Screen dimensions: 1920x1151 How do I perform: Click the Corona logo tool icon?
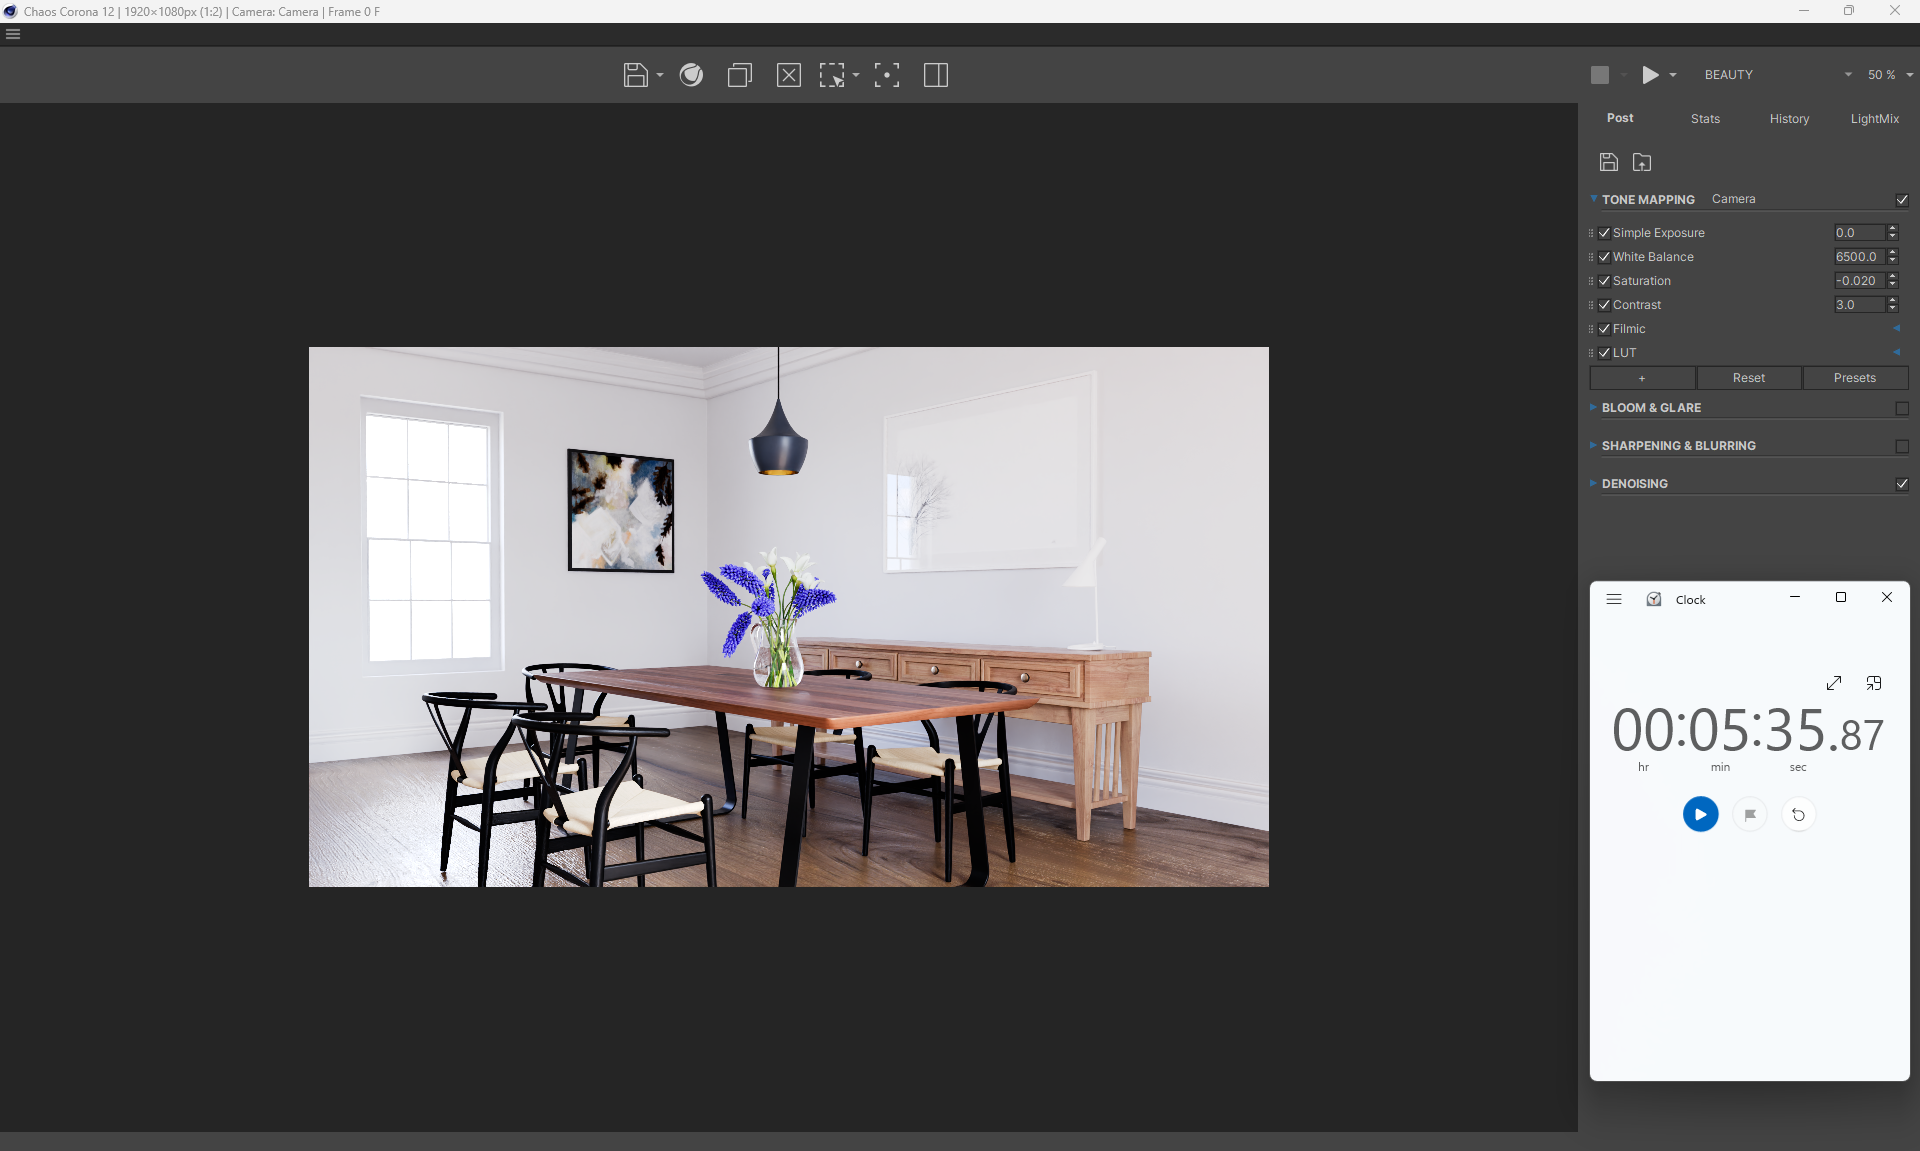pyautogui.click(x=691, y=75)
